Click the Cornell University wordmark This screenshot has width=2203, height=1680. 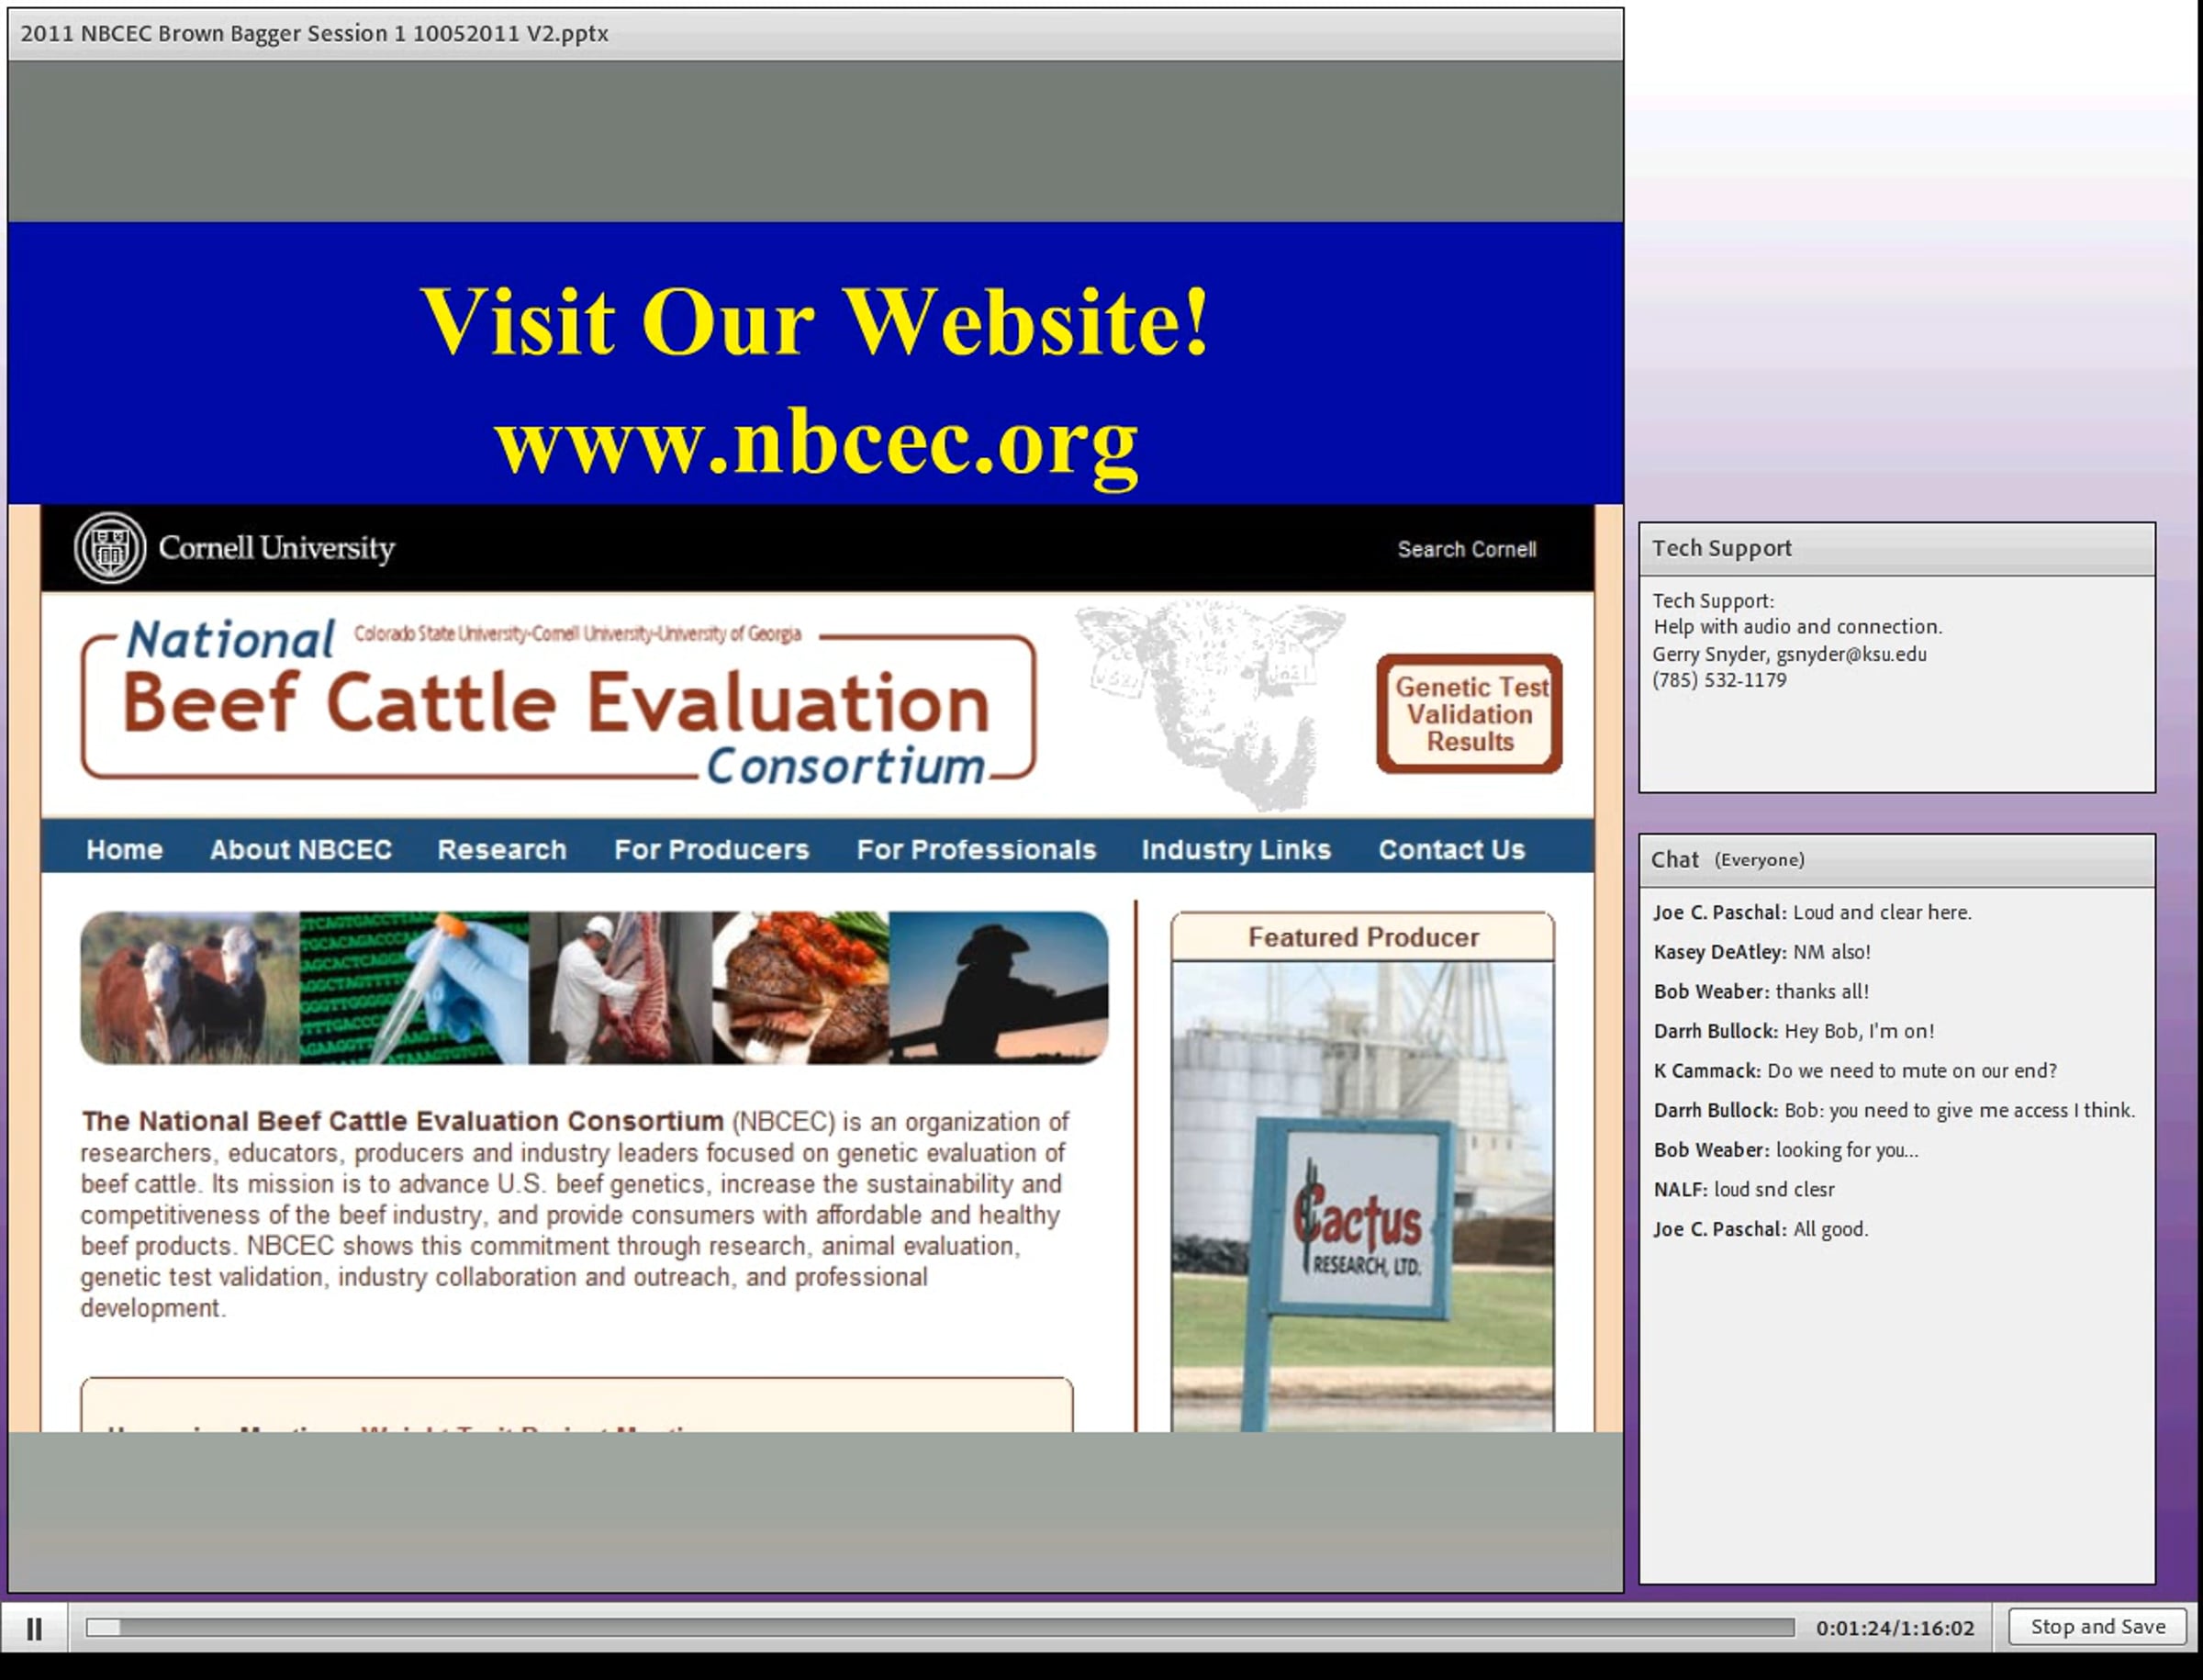pyautogui.click(x=277, y=548)
